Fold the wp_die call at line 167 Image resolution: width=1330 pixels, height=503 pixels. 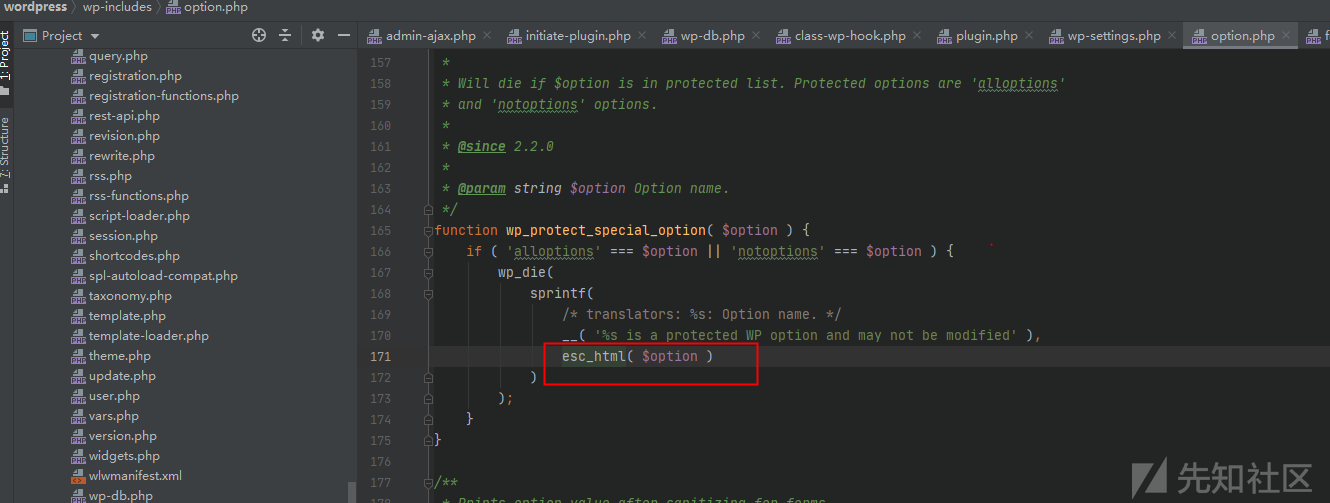[x=428, y=272]
